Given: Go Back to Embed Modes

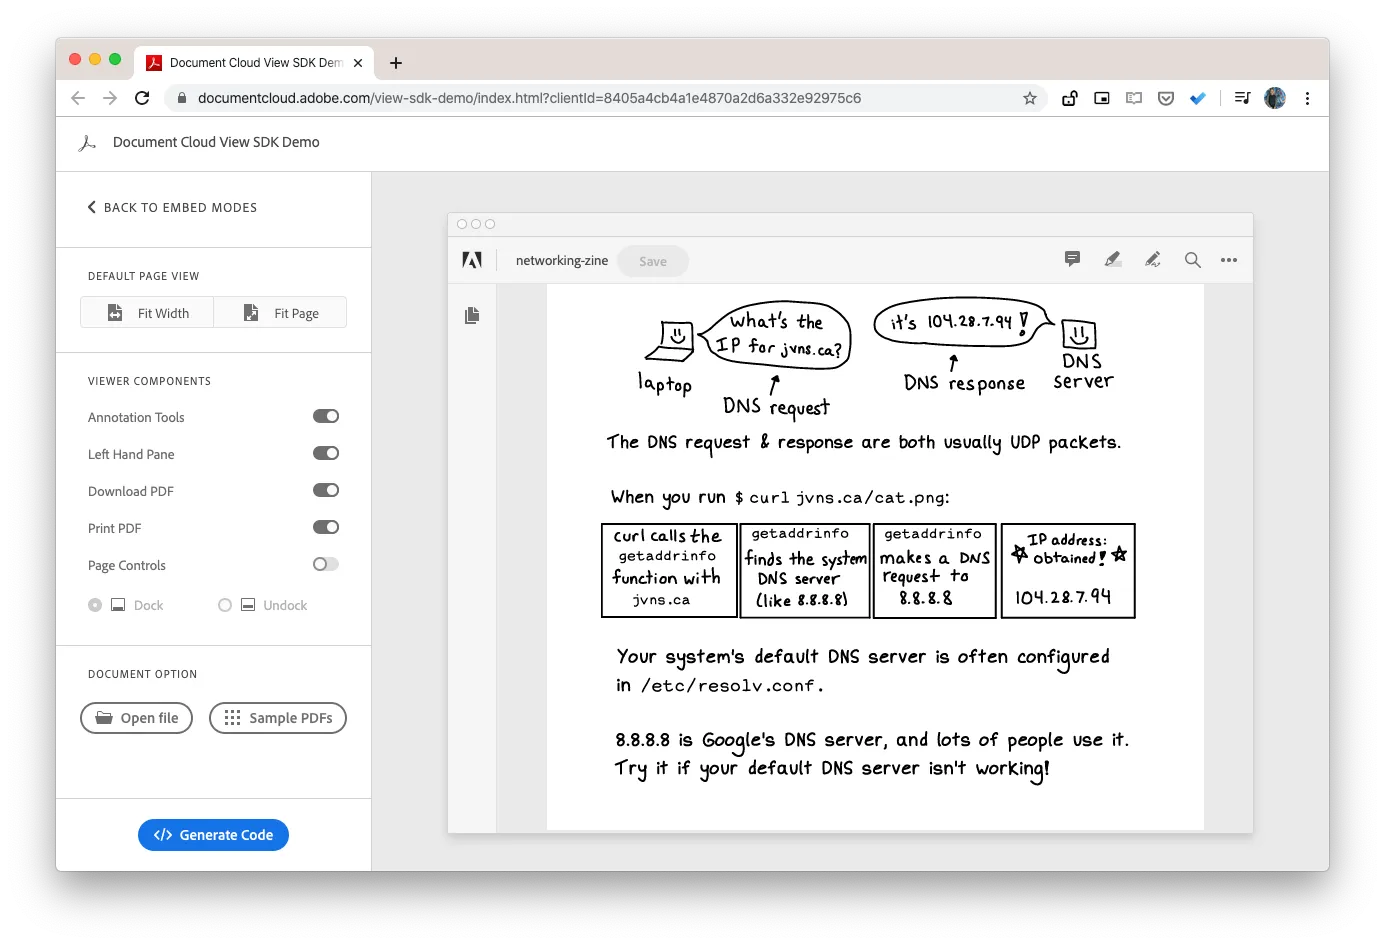Looking at the screenshot, I should [171, 207].
